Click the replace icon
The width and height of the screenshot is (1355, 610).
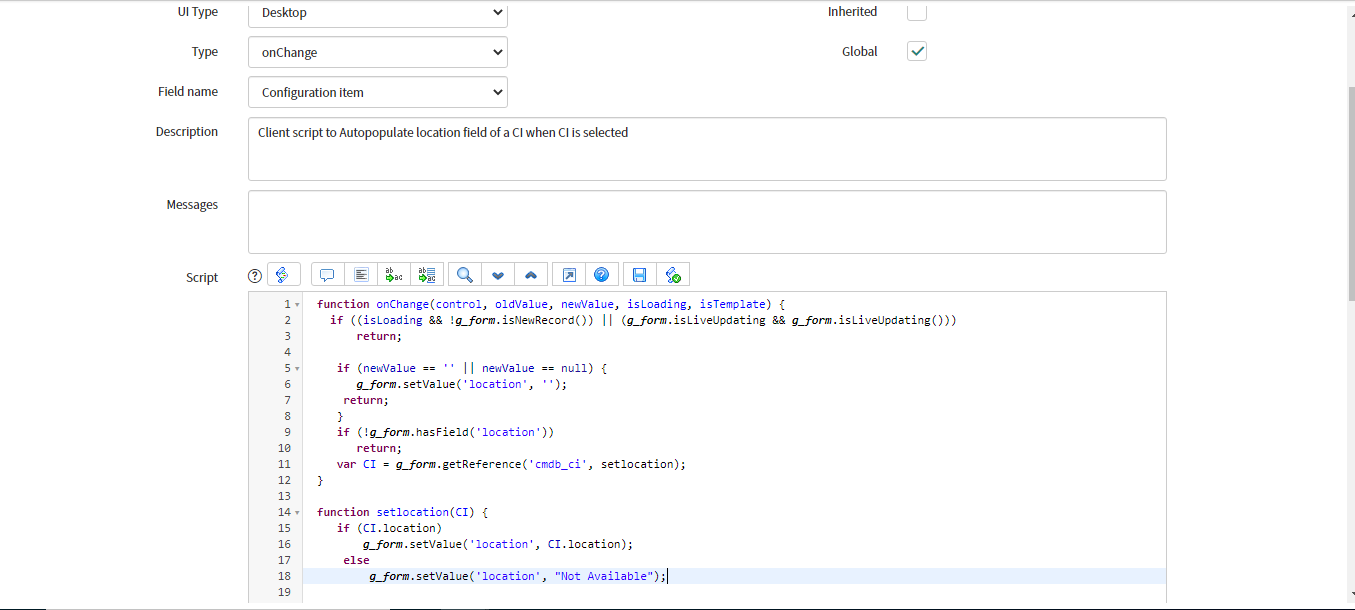(395, 275)
